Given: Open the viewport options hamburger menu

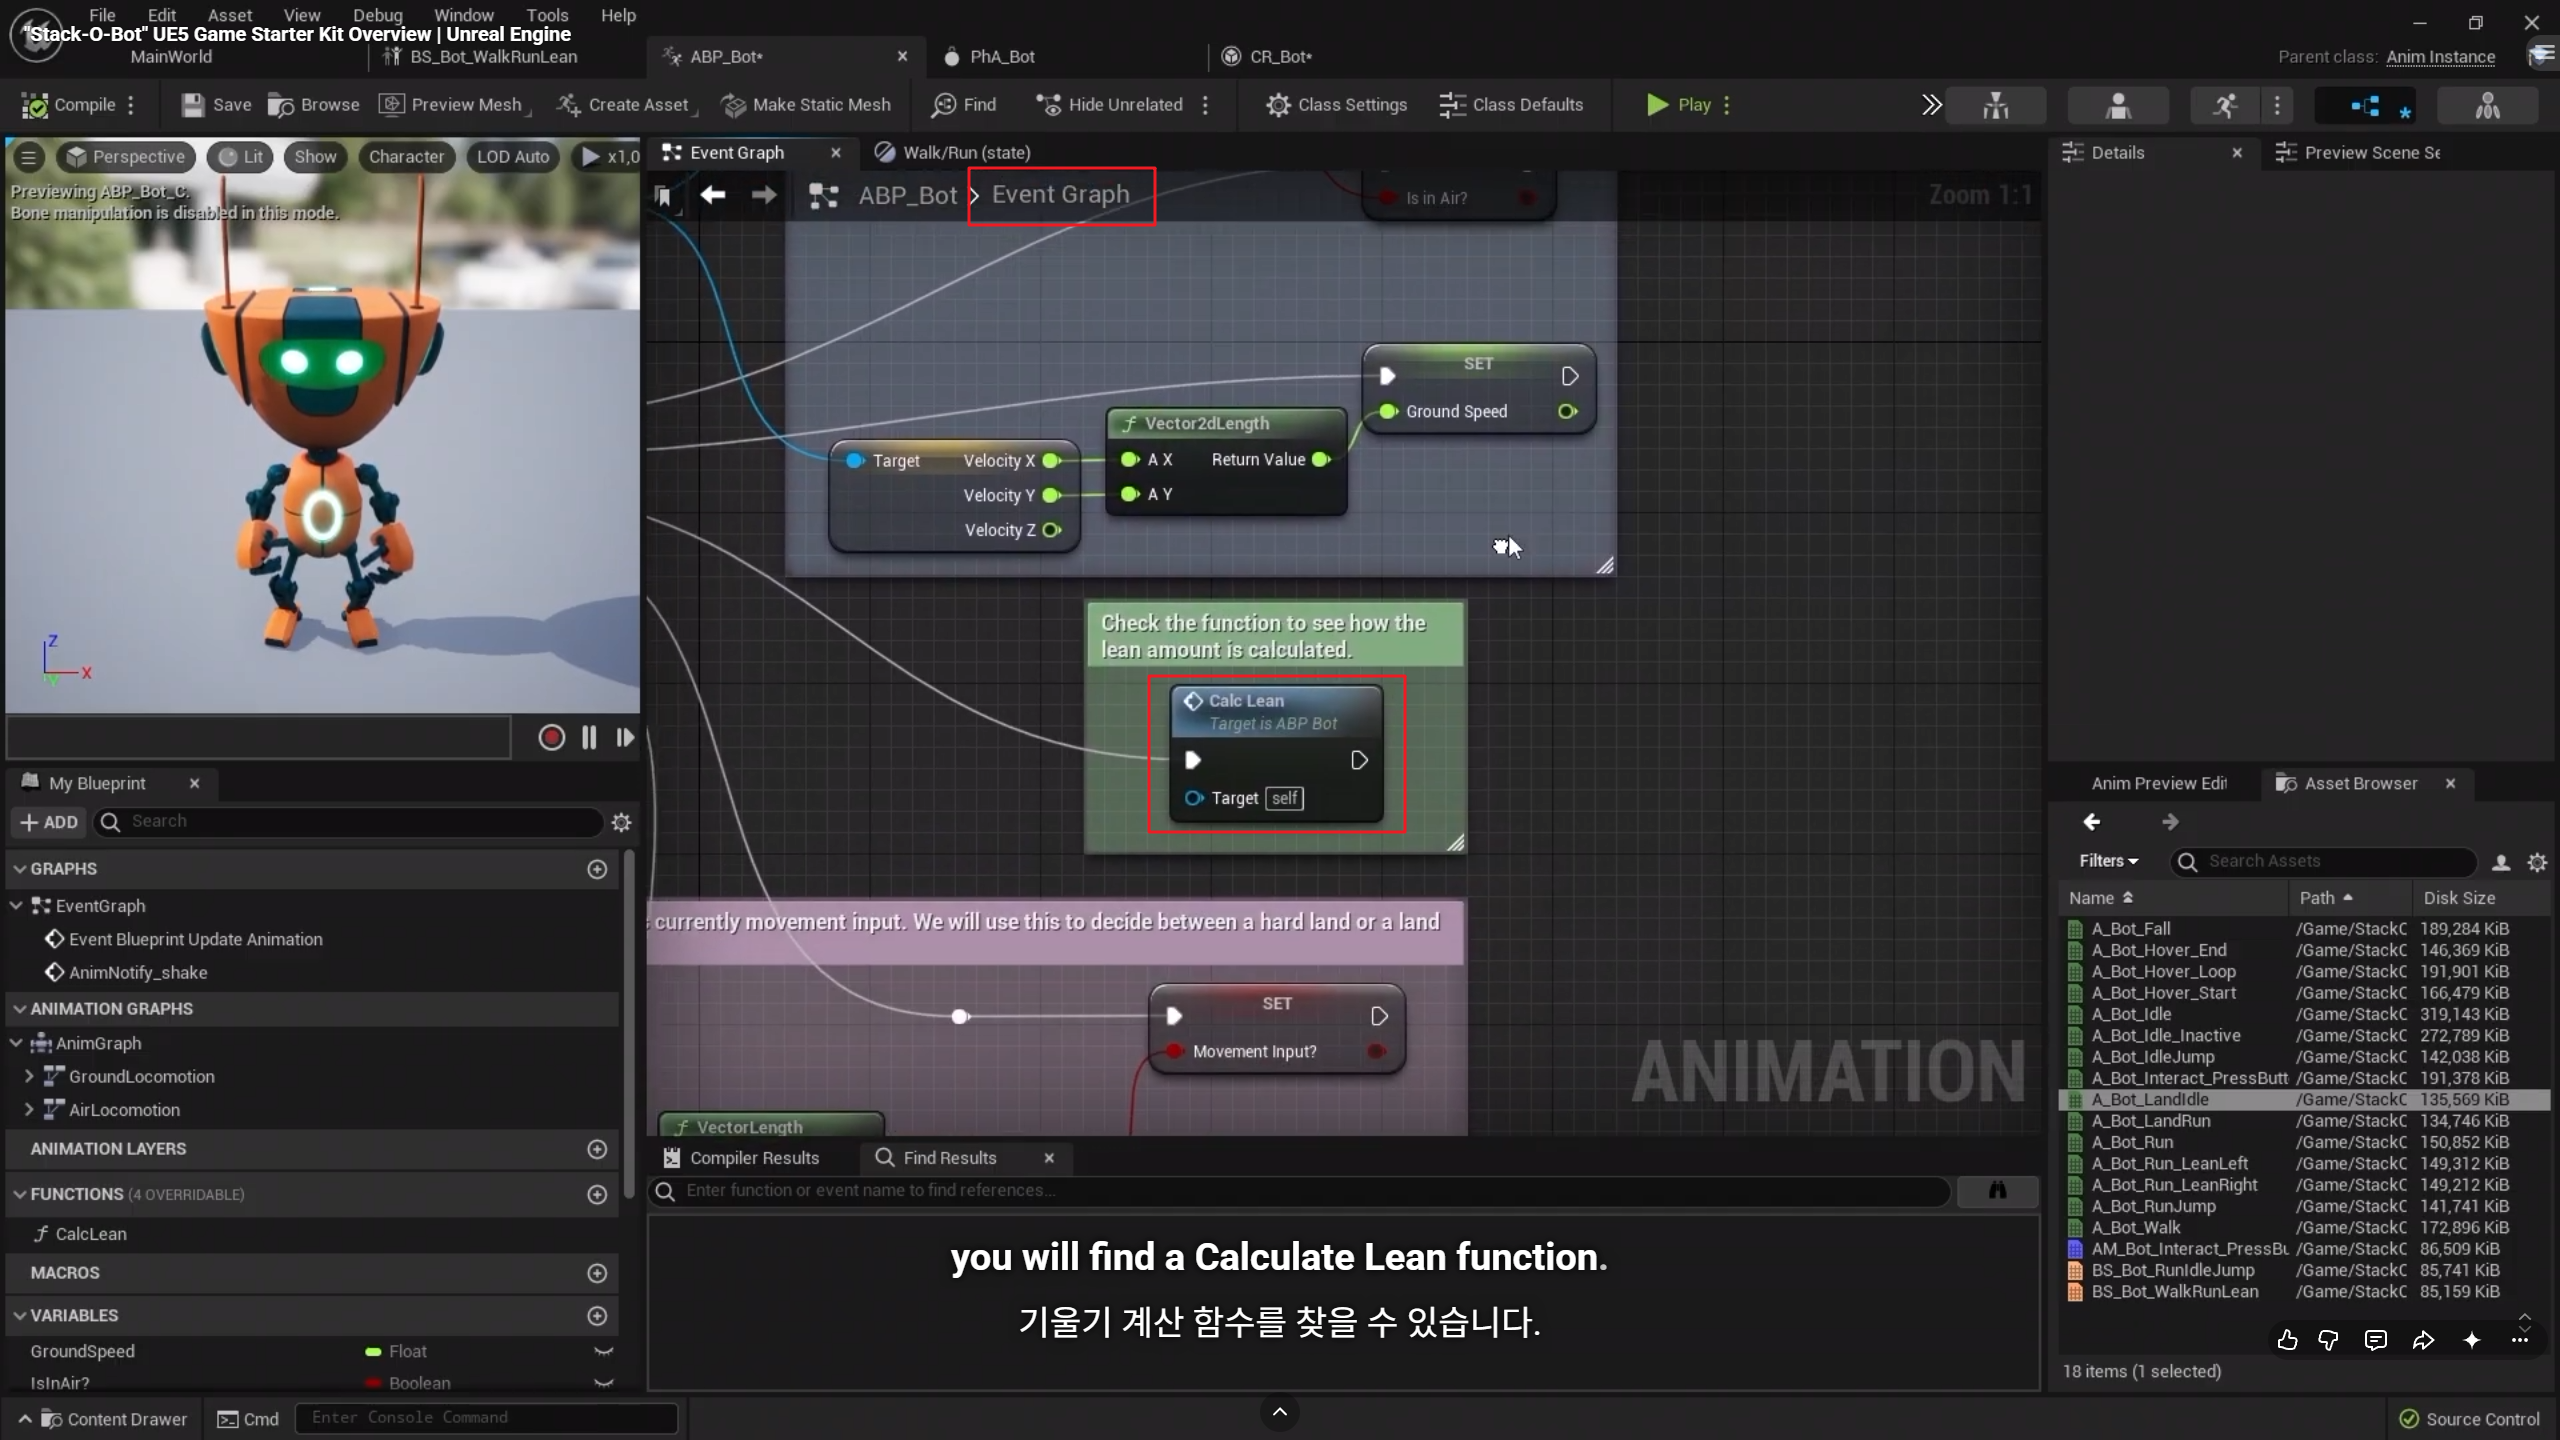Looking at the screenshot, I should (x=29, y=157).
